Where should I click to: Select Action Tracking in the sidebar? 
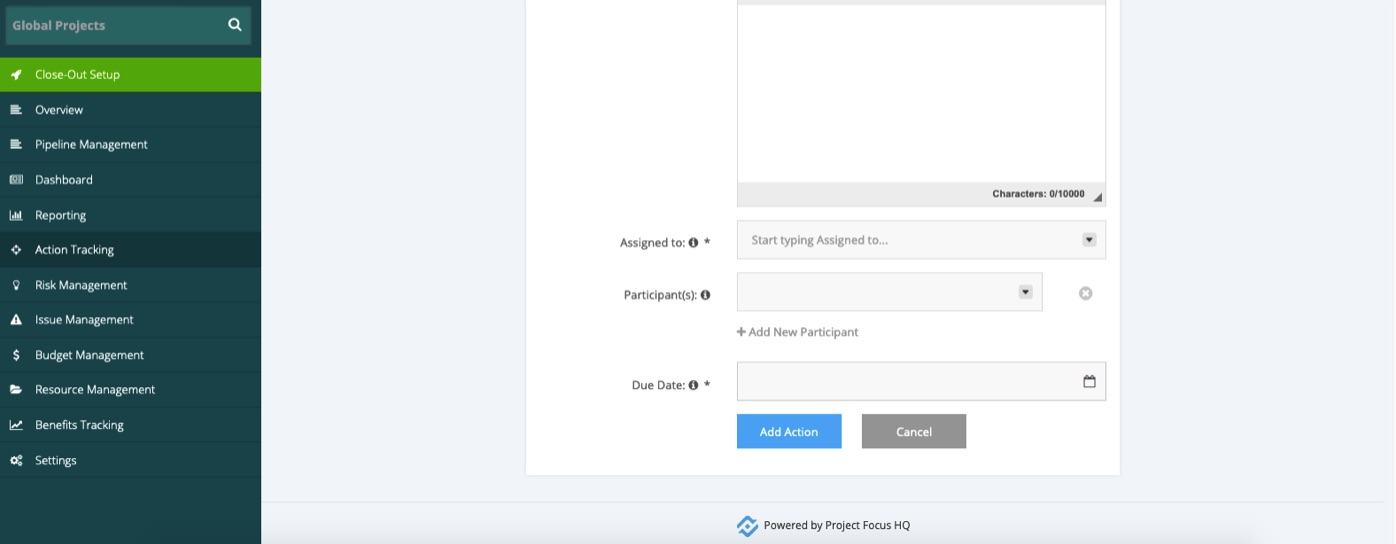(130, 250)
